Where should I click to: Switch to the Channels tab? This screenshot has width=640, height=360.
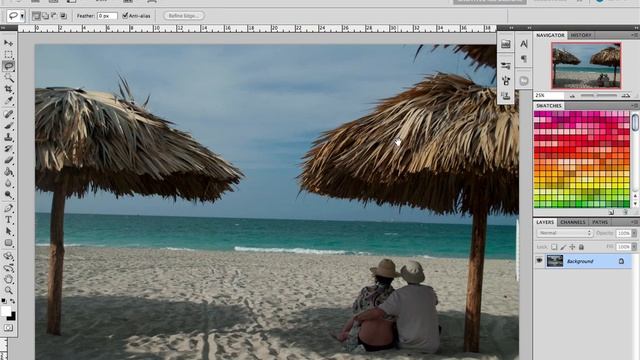pos(573,222)
